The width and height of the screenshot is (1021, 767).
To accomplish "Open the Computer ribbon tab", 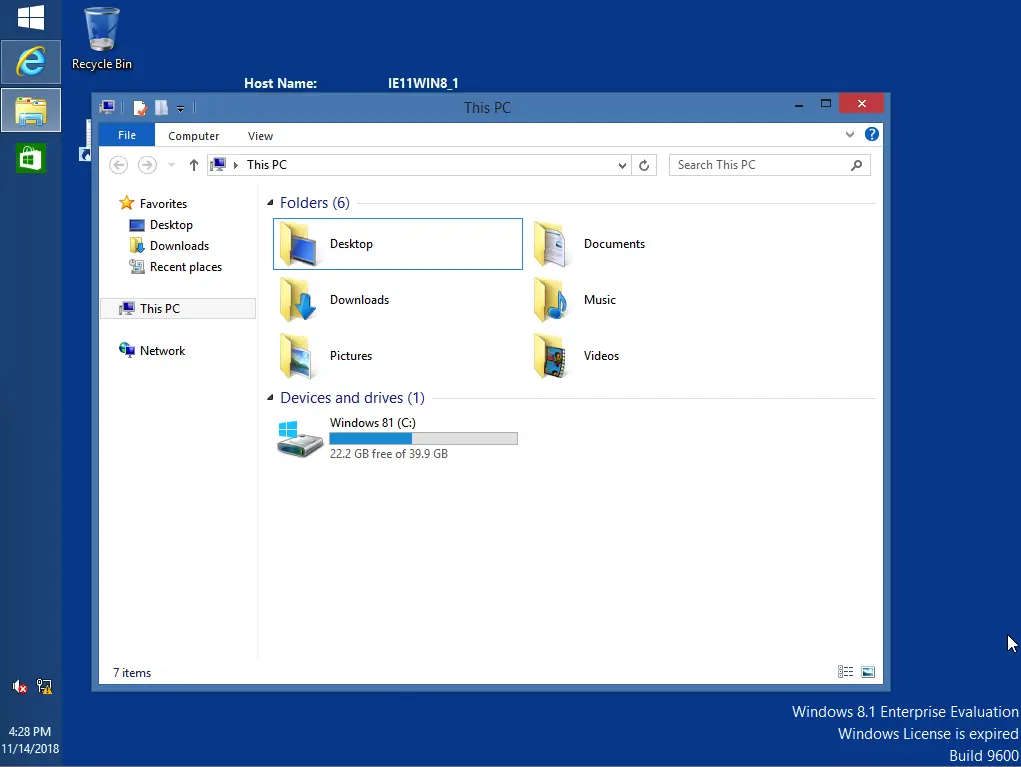I will click(x=193, y=135).
